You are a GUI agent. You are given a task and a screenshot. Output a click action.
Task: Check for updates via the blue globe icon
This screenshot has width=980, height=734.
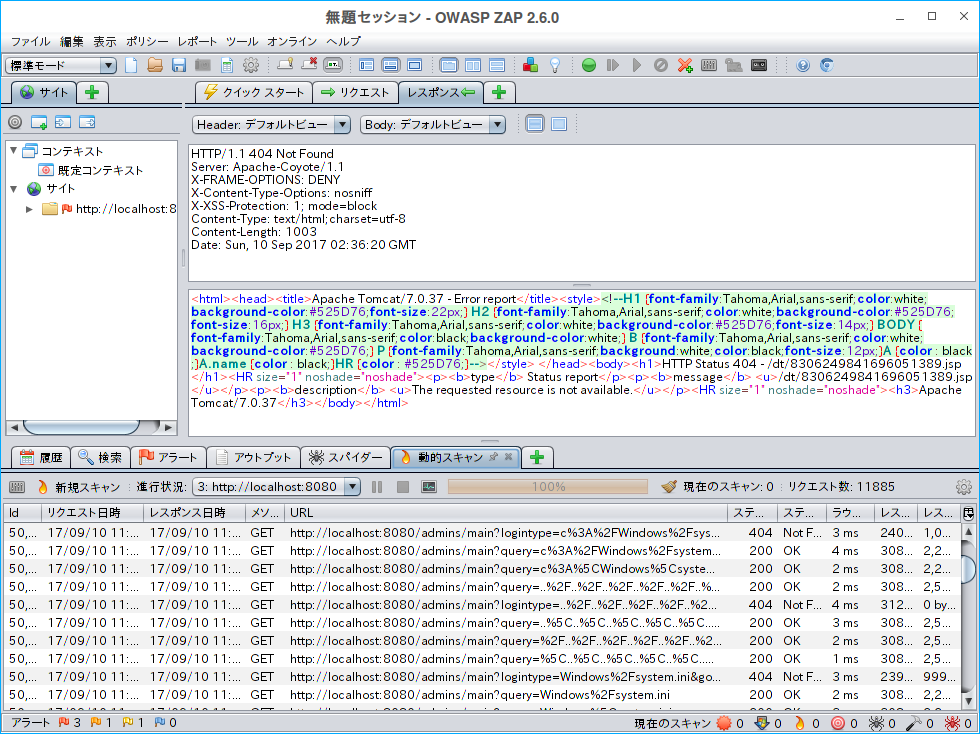(826, 65)
